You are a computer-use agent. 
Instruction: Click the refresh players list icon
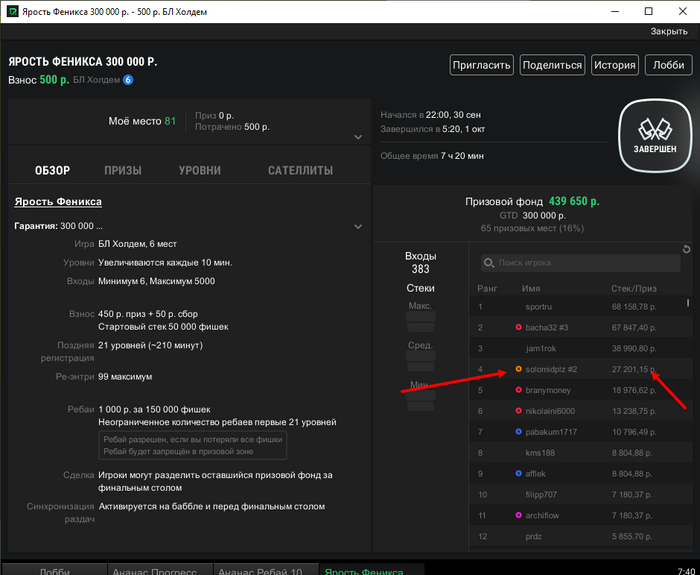pyautogui.click(x=687, y=250)
